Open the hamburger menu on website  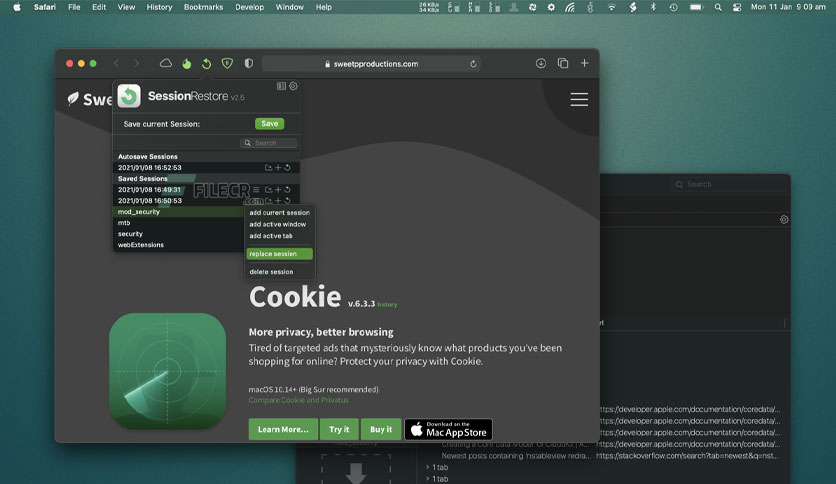coord(579,100)
